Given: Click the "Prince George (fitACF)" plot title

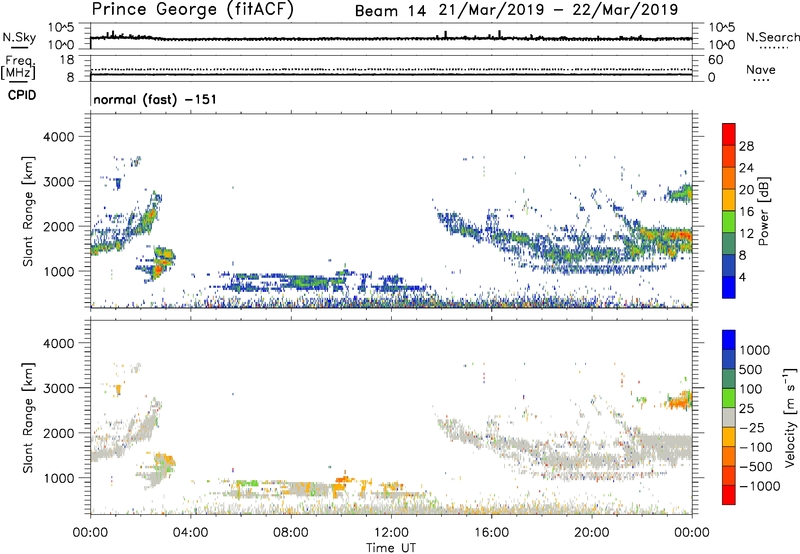Looking at the screenshot, I should pyautogui.click(x=192, y=9).
